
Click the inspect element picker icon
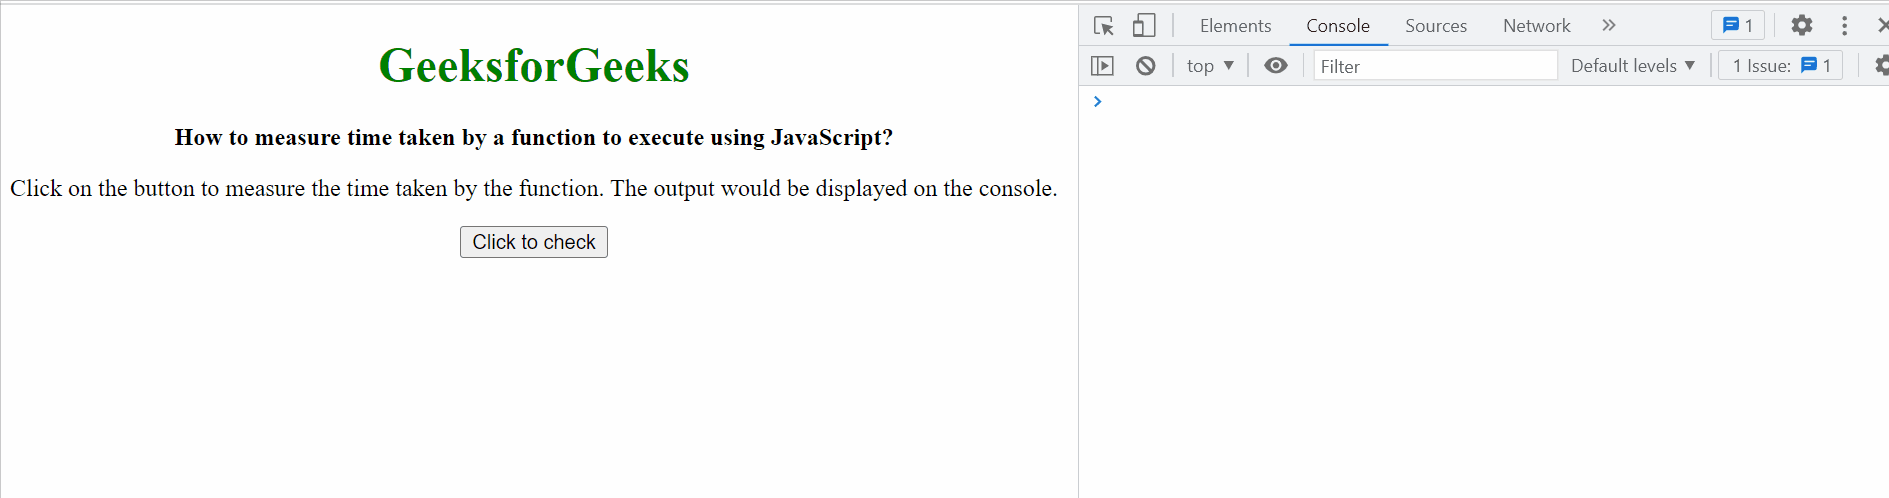point(1104,26)
